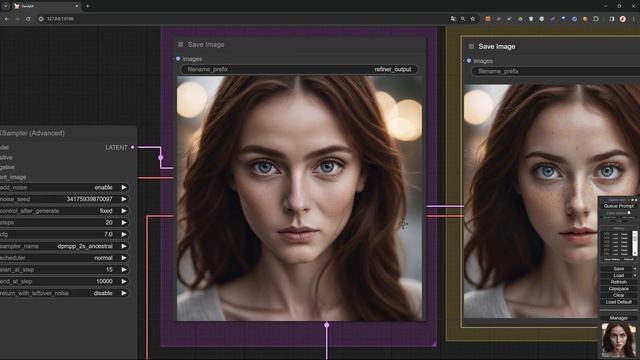Click the Clear button in ComfyUI menu

point(619,295)
